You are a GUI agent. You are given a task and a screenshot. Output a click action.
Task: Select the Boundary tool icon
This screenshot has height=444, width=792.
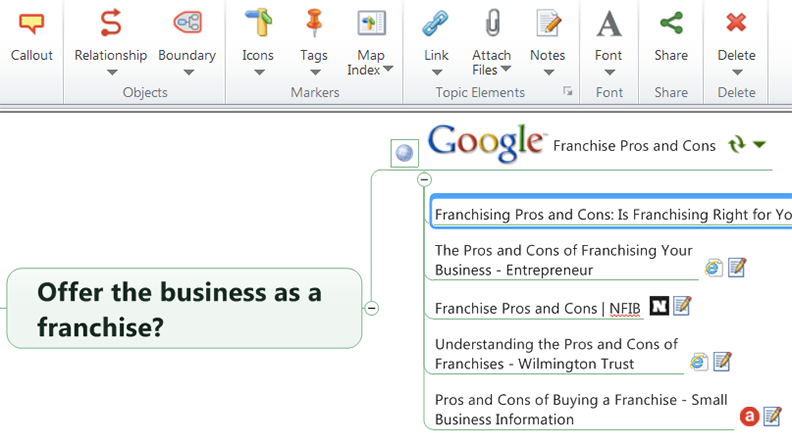point(187,23)
